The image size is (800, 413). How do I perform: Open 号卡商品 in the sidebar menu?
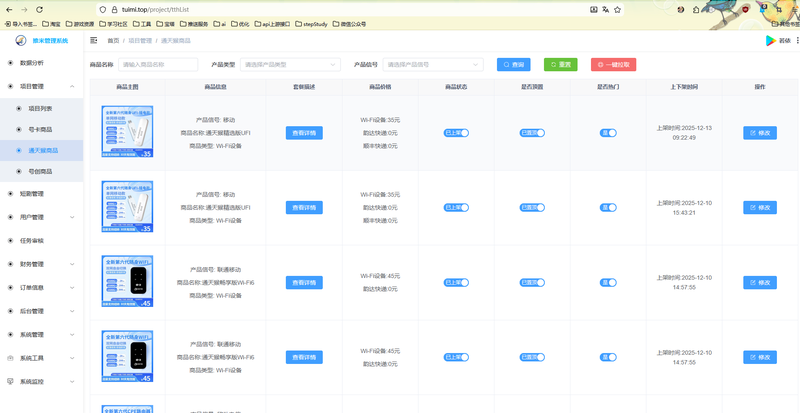coord(41,129)
